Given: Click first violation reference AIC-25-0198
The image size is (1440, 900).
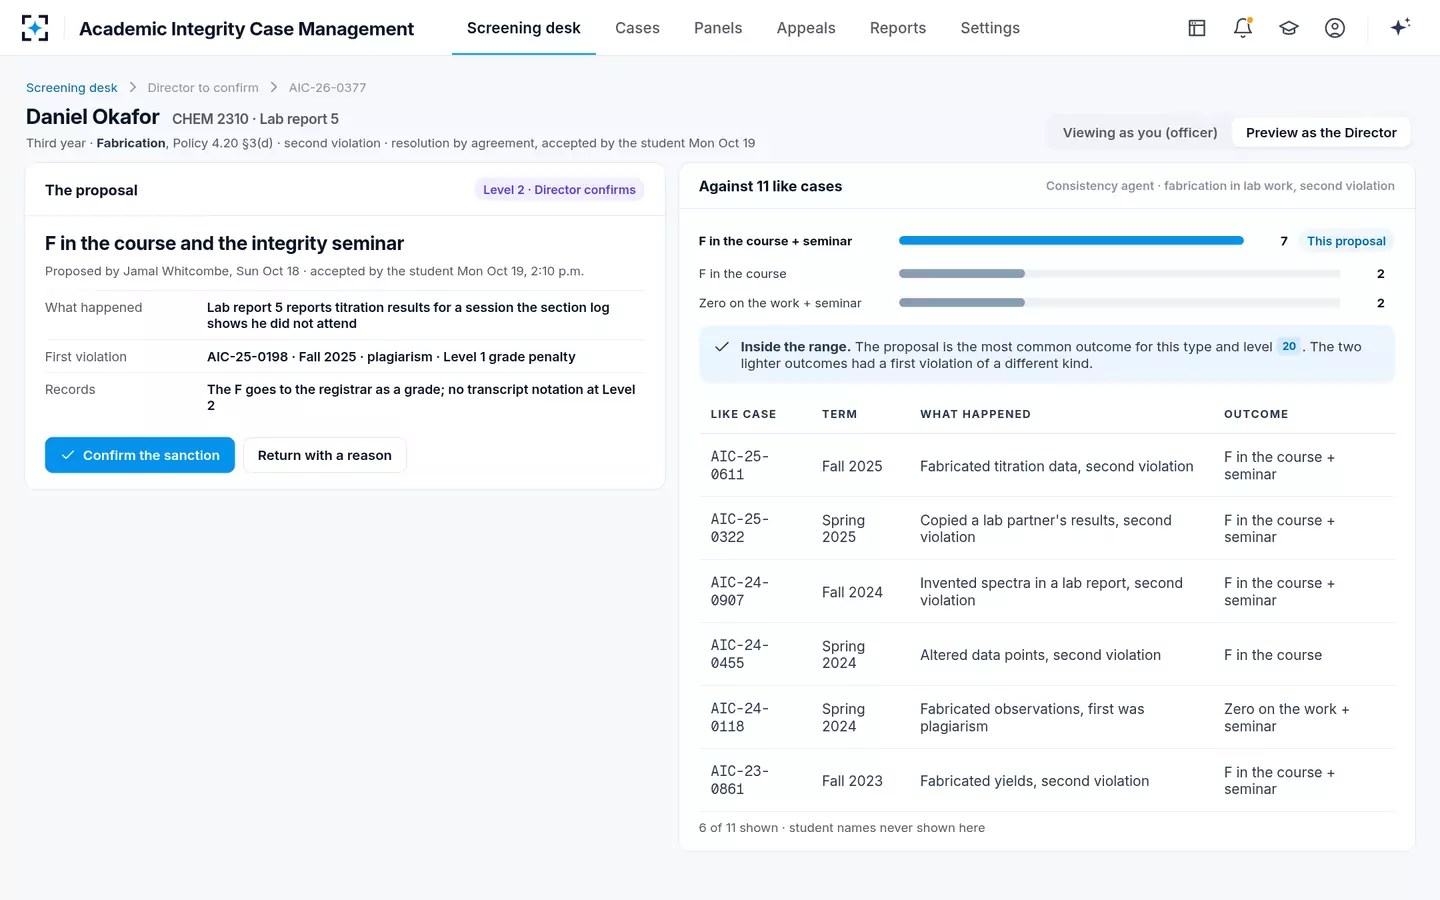Looking at the screenshot, I should (247, 357).
